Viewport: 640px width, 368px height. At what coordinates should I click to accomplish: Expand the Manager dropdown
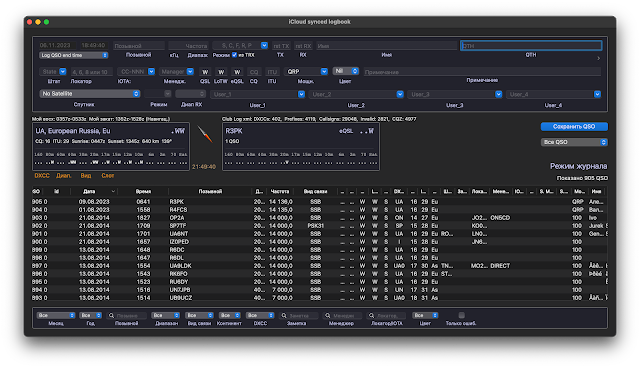click(190, 71)
